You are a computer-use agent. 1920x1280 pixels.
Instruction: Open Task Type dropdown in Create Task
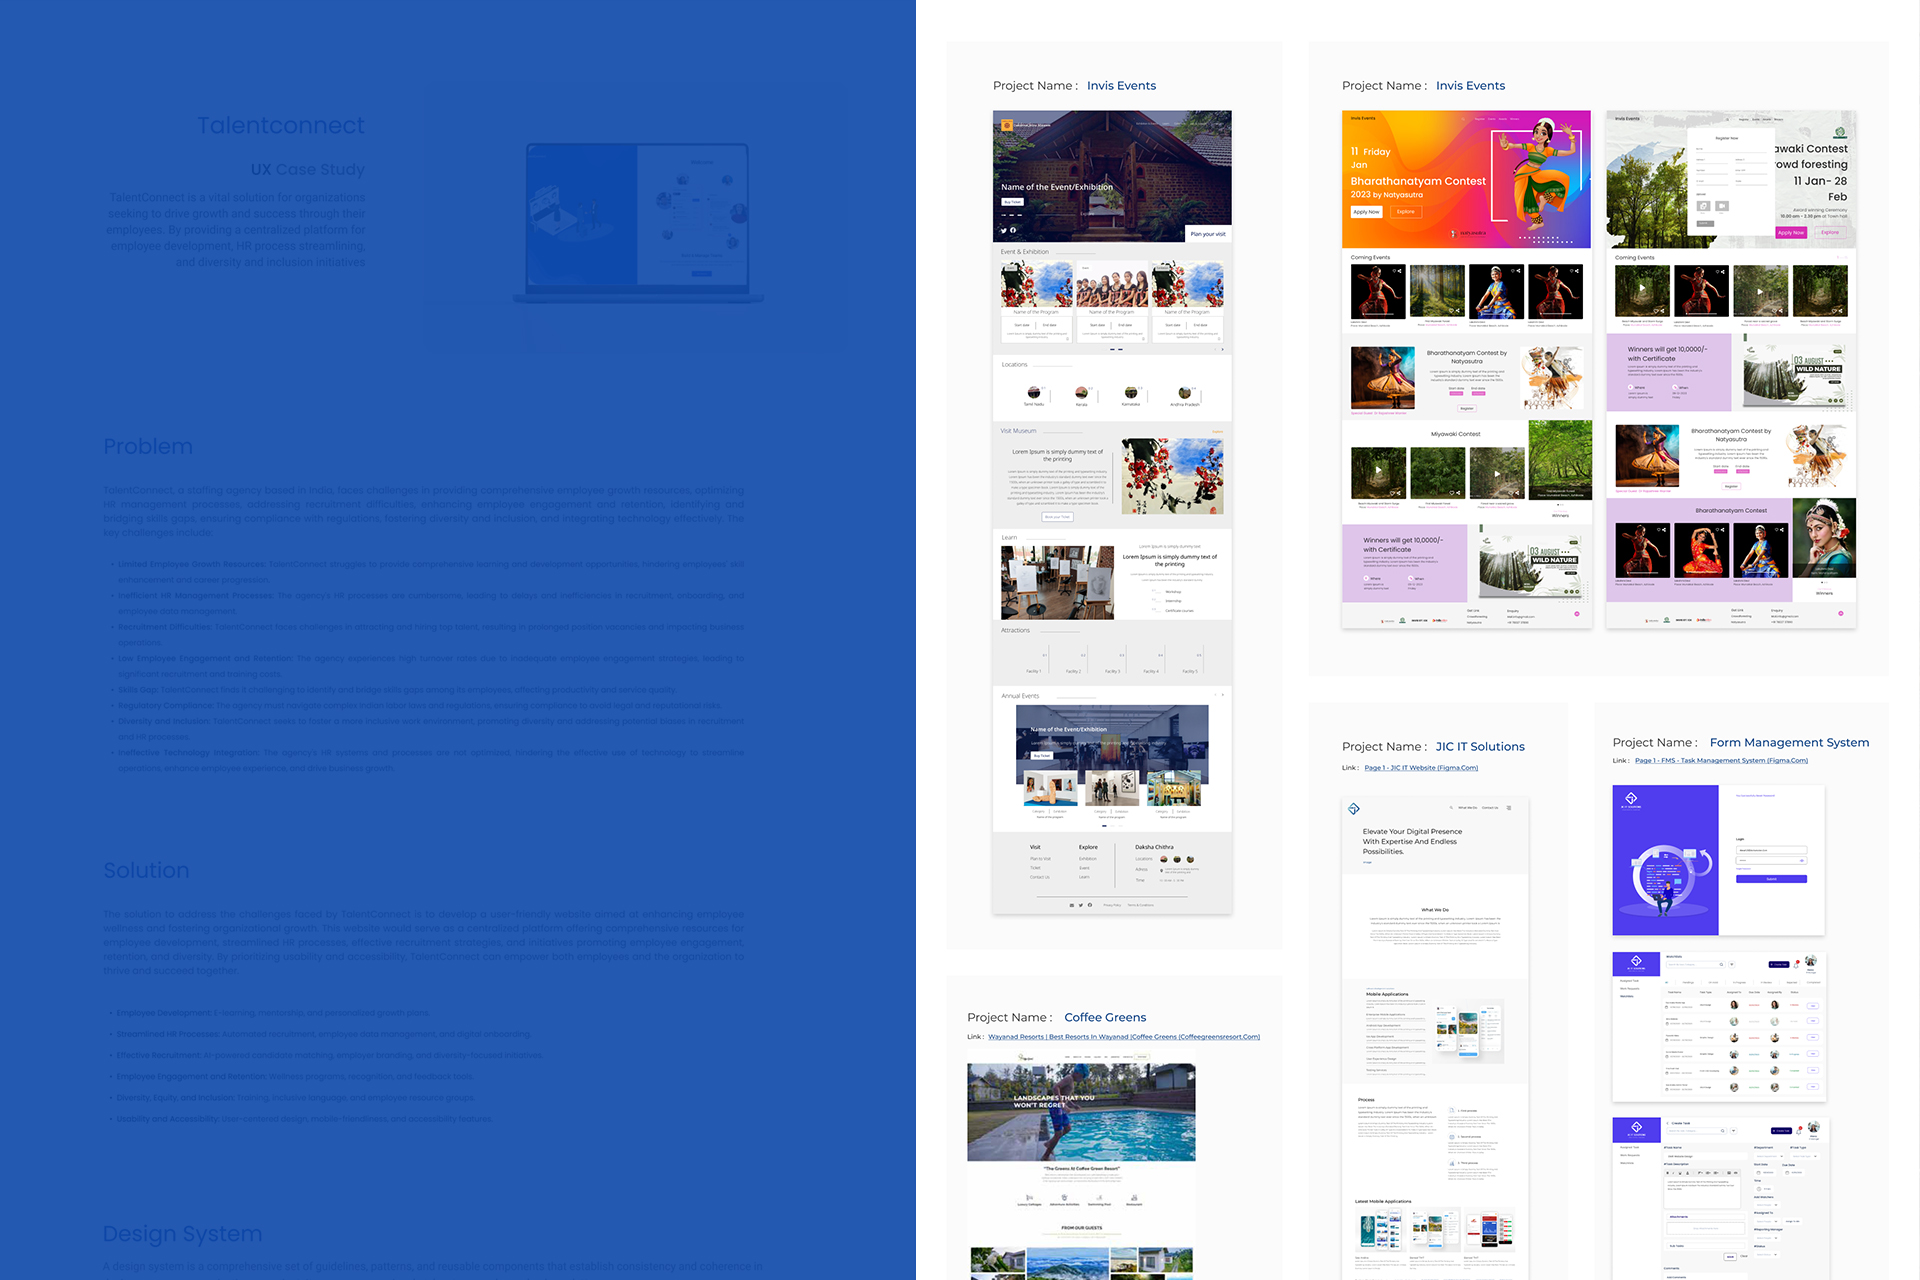point(1804,1156)
